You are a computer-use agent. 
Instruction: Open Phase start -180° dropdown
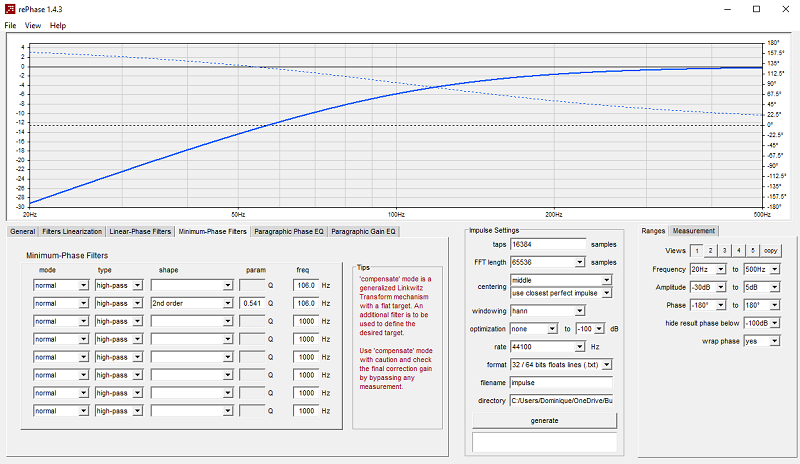pos(708,305)
